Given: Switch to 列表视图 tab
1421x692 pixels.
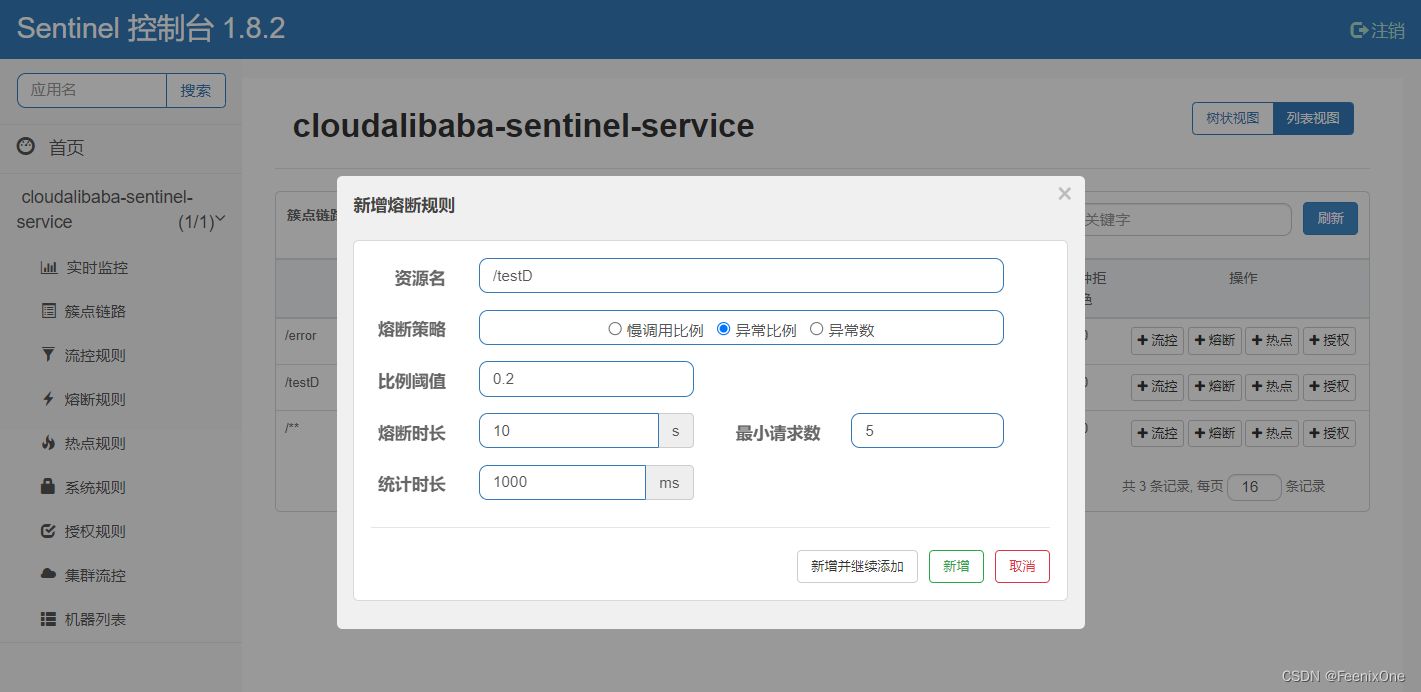Looking at the screenshot, I should pyautogui.click(x=1313, y=118).
